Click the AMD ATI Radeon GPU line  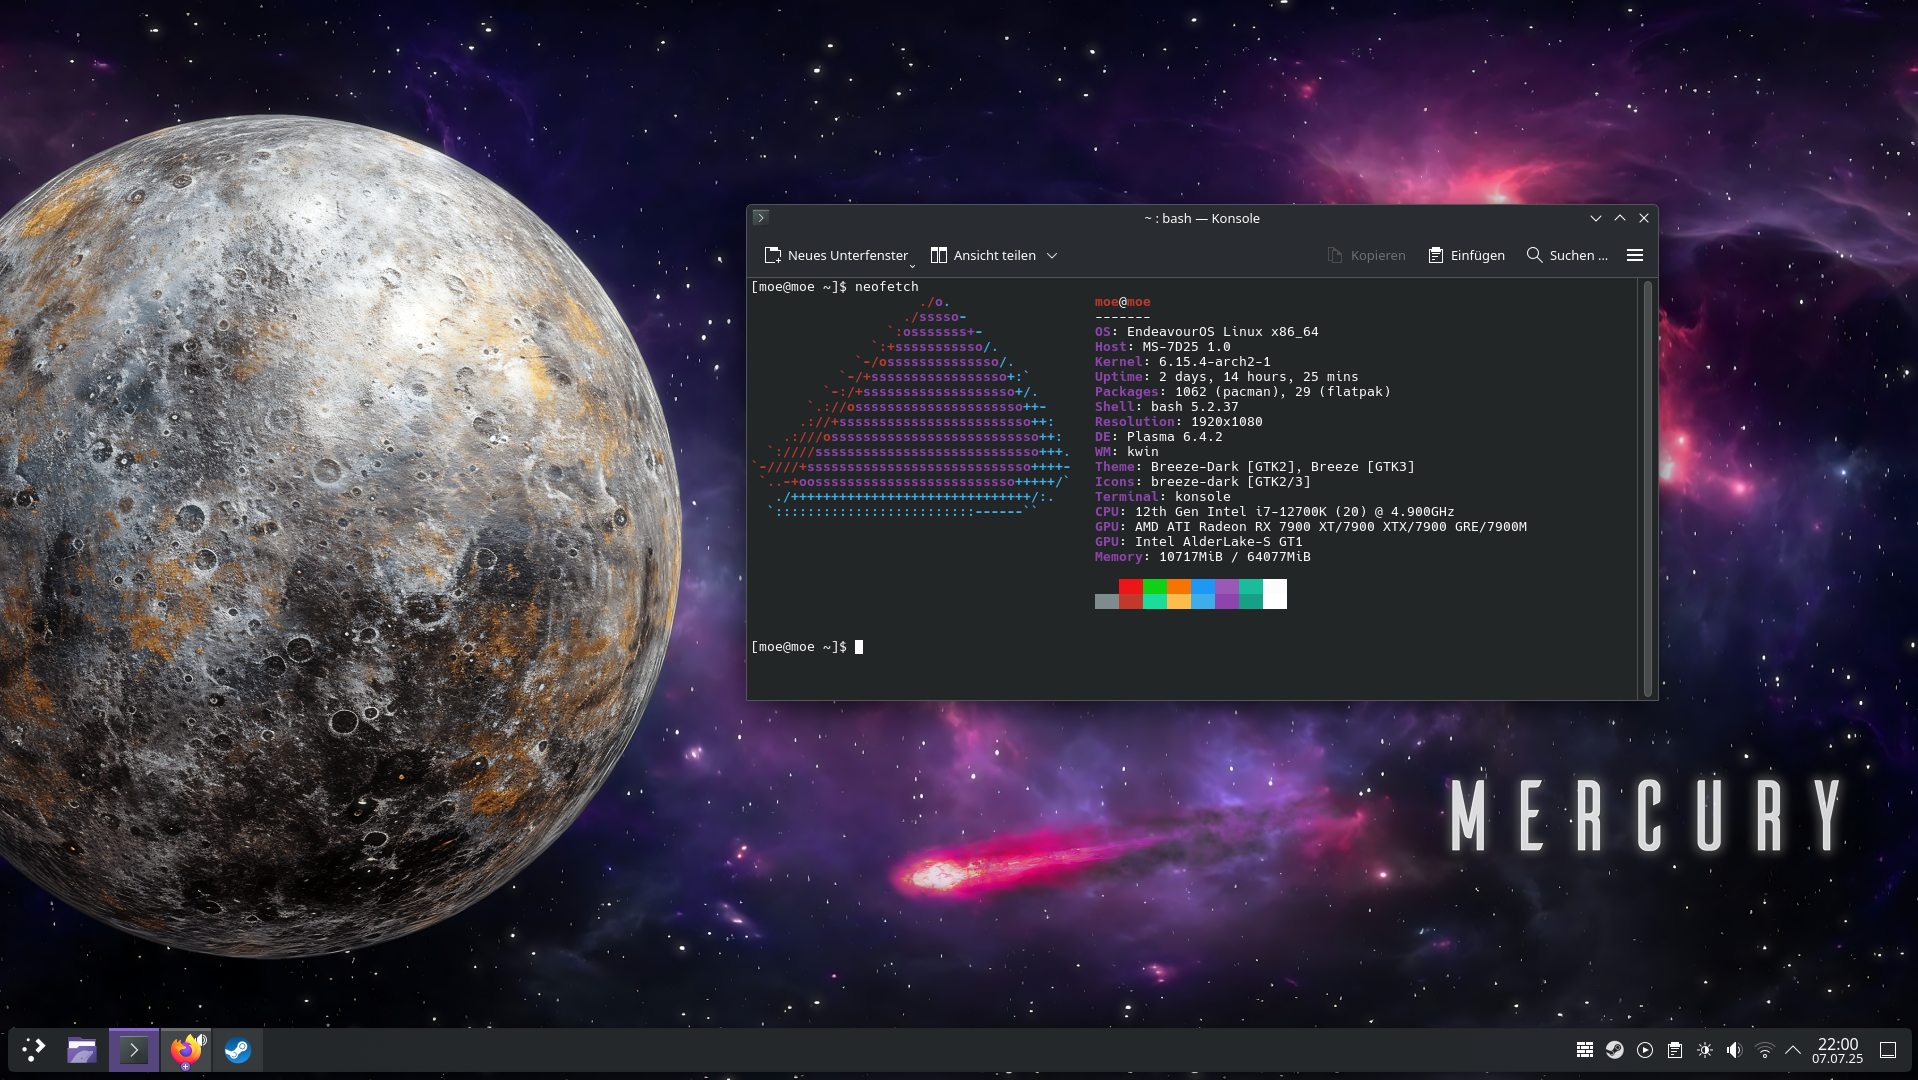click(x=1311, y=527)
